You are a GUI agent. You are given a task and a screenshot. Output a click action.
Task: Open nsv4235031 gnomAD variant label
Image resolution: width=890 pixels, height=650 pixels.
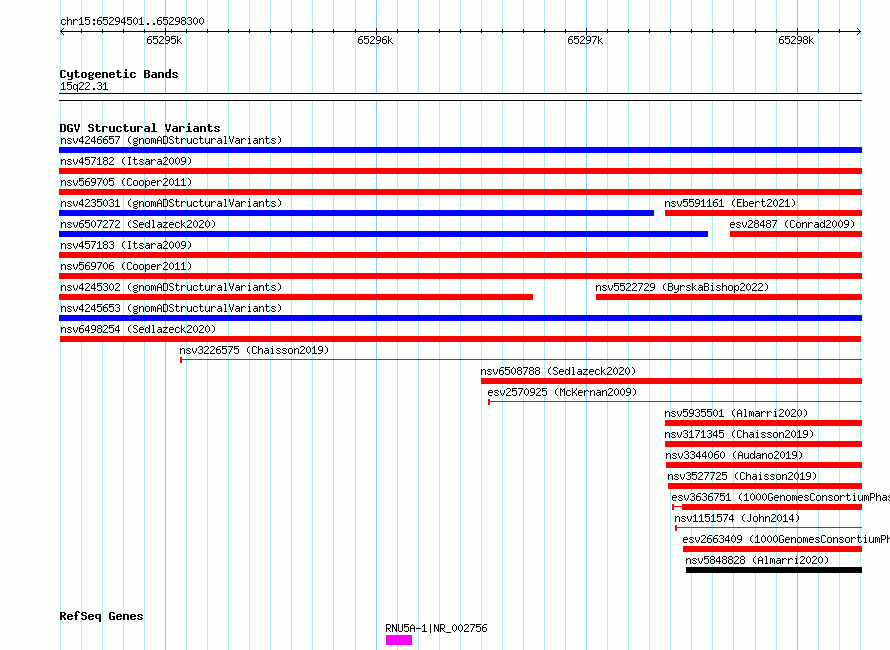click(x=171, y=203)
